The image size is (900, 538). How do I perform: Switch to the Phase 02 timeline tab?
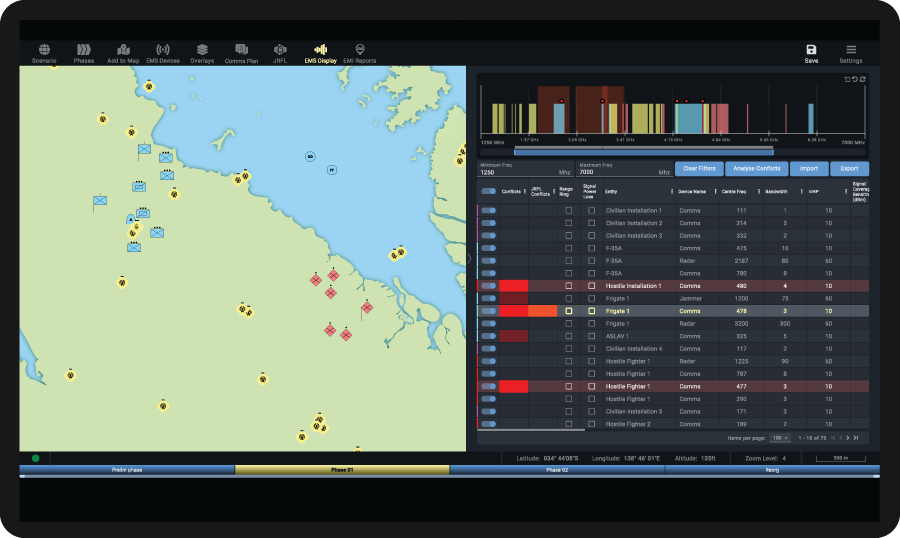click(x=556, y=469)
